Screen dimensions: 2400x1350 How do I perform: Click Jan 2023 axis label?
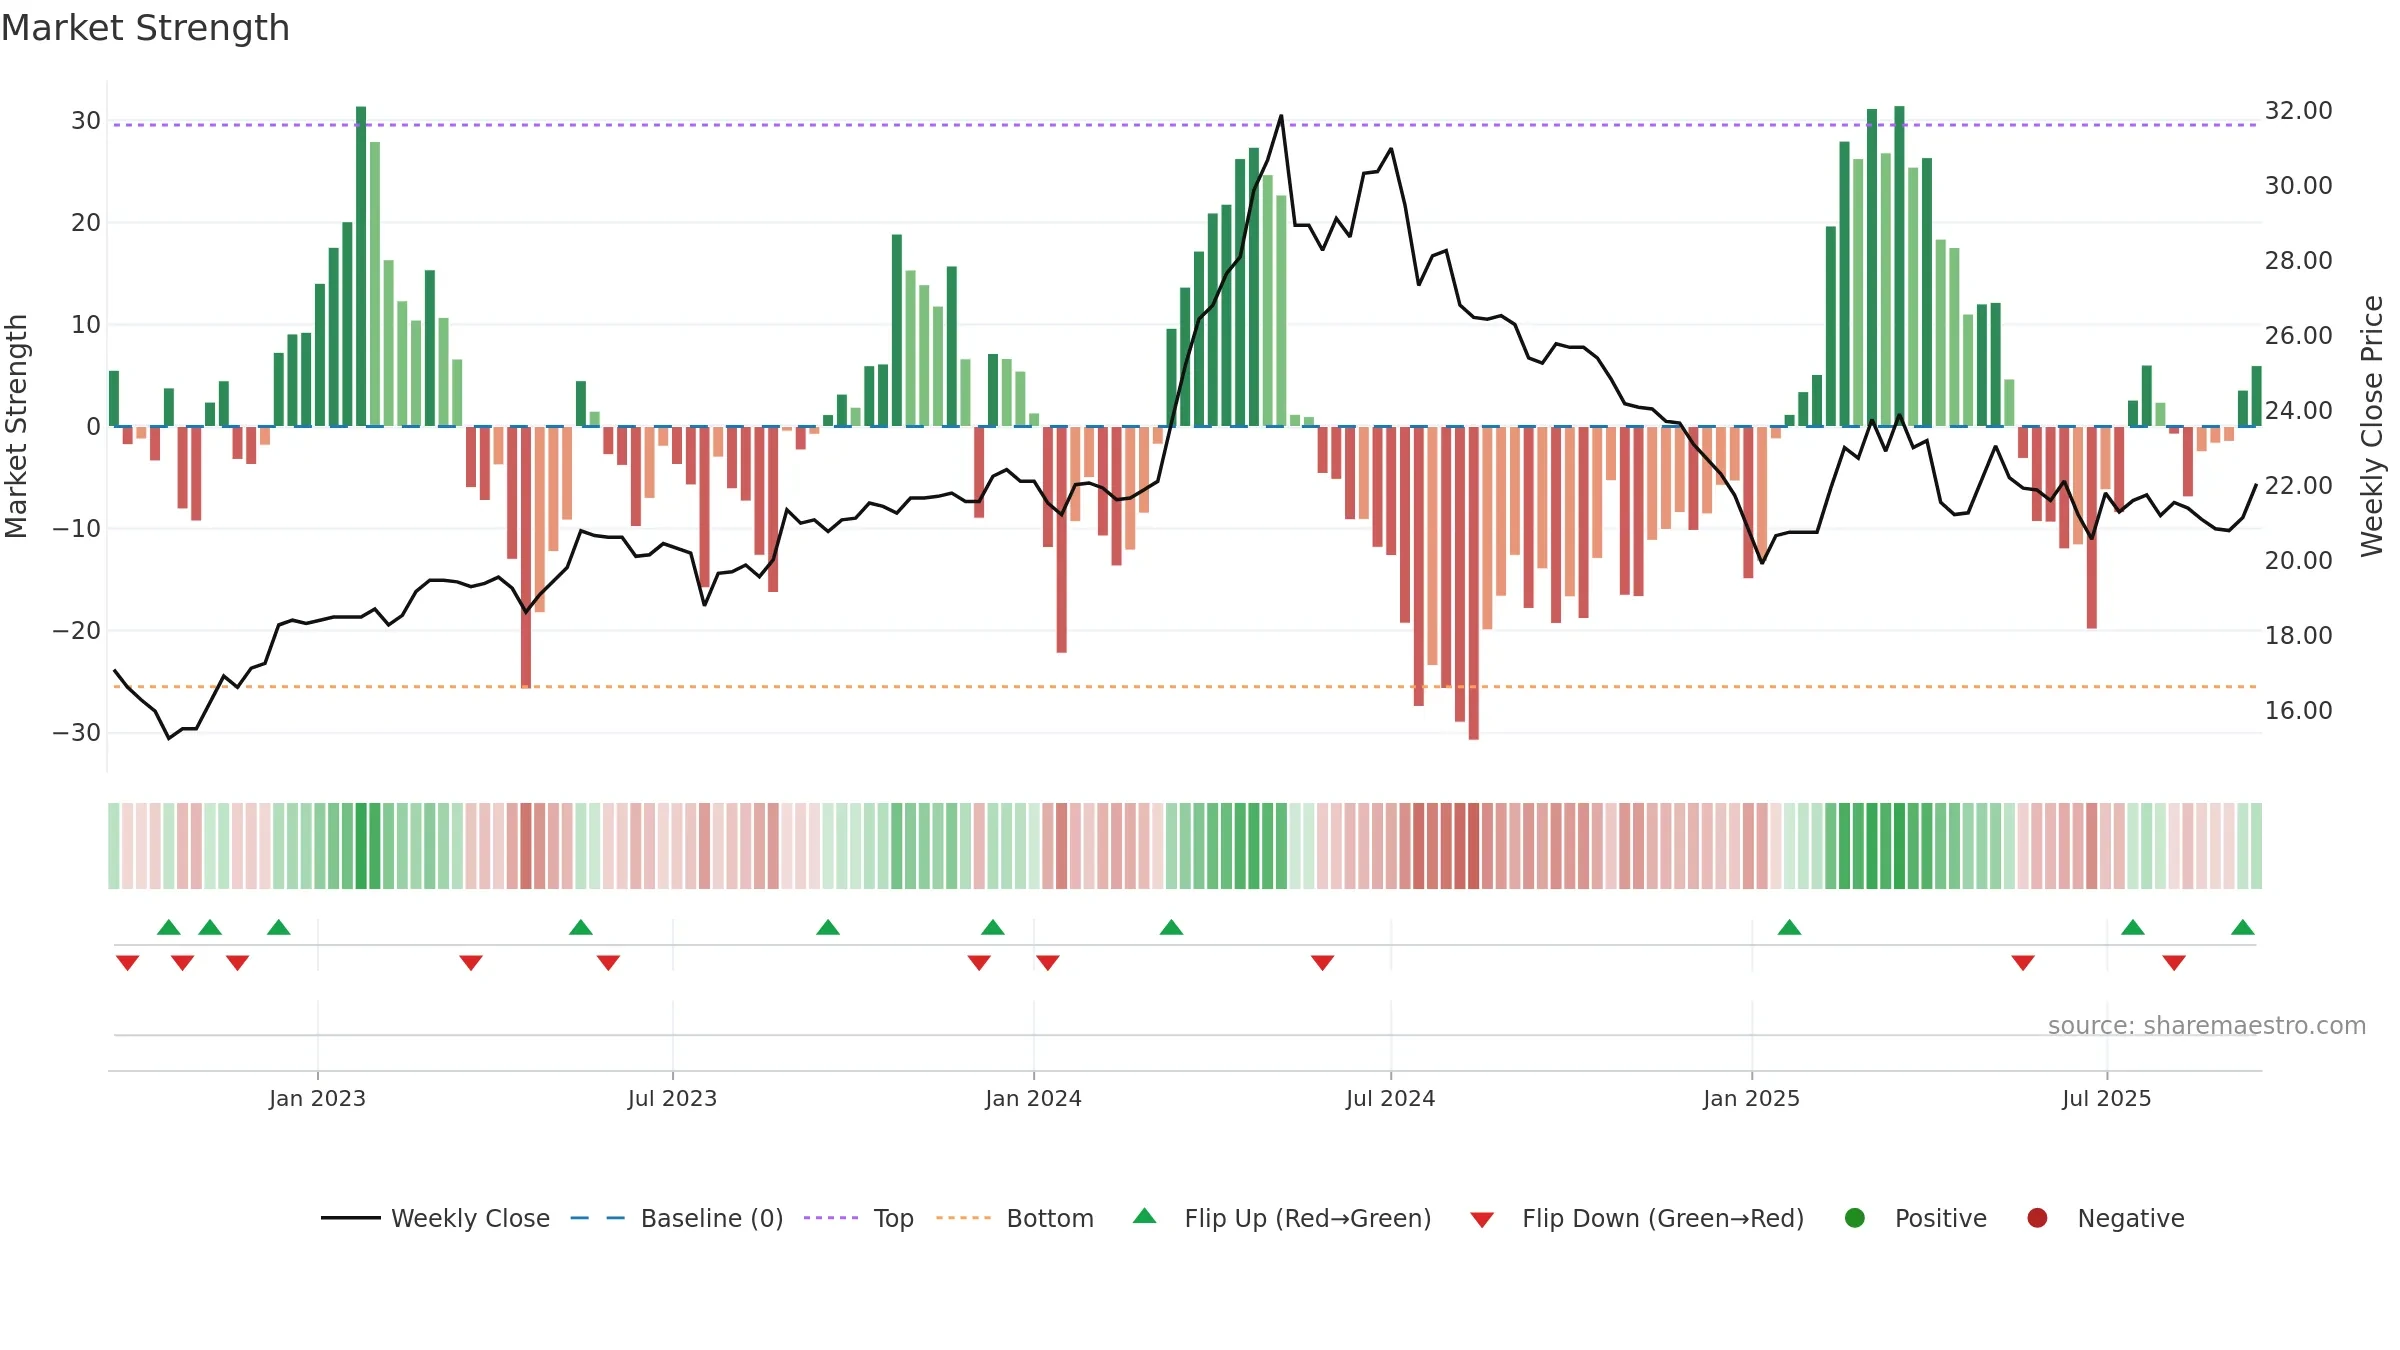317,1099
